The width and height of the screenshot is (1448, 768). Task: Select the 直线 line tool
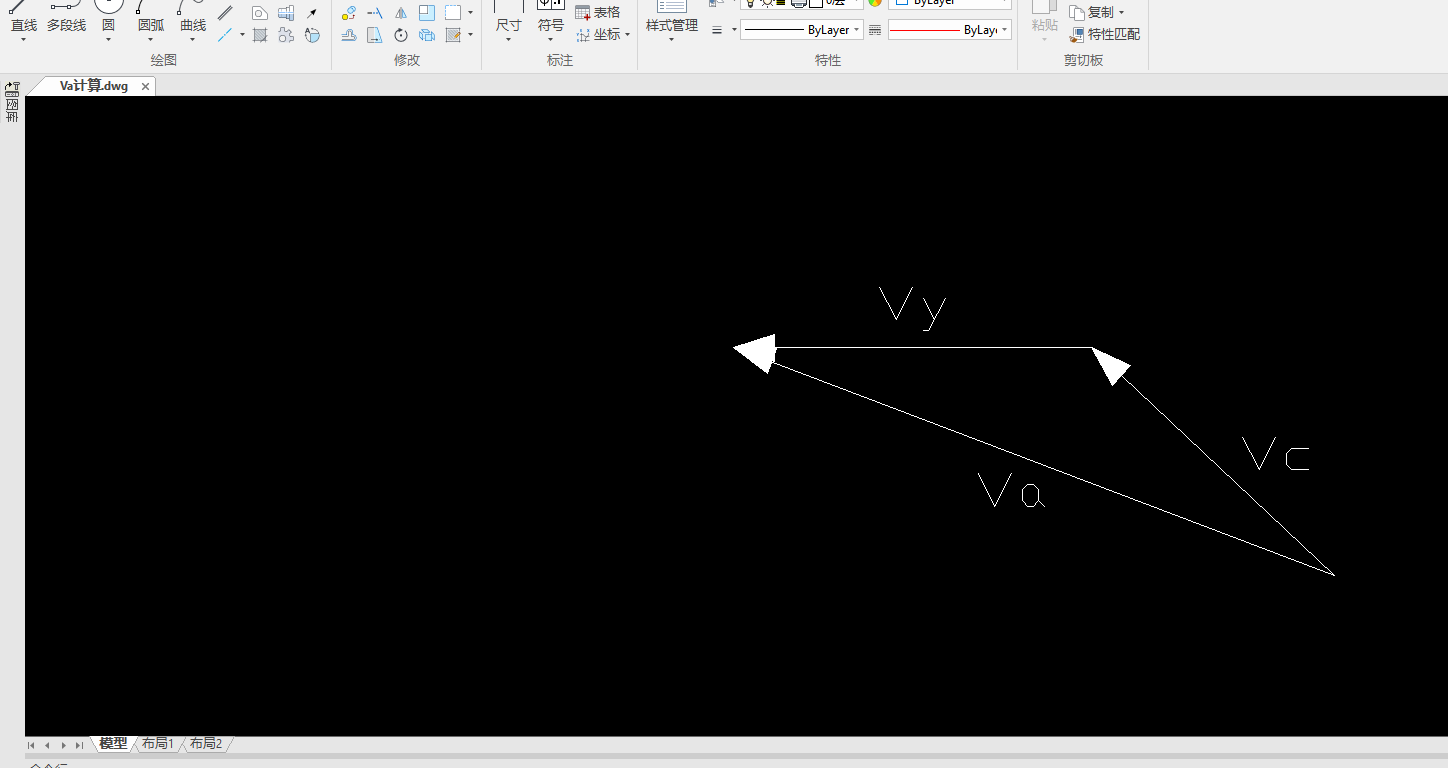tap(24, 19)
